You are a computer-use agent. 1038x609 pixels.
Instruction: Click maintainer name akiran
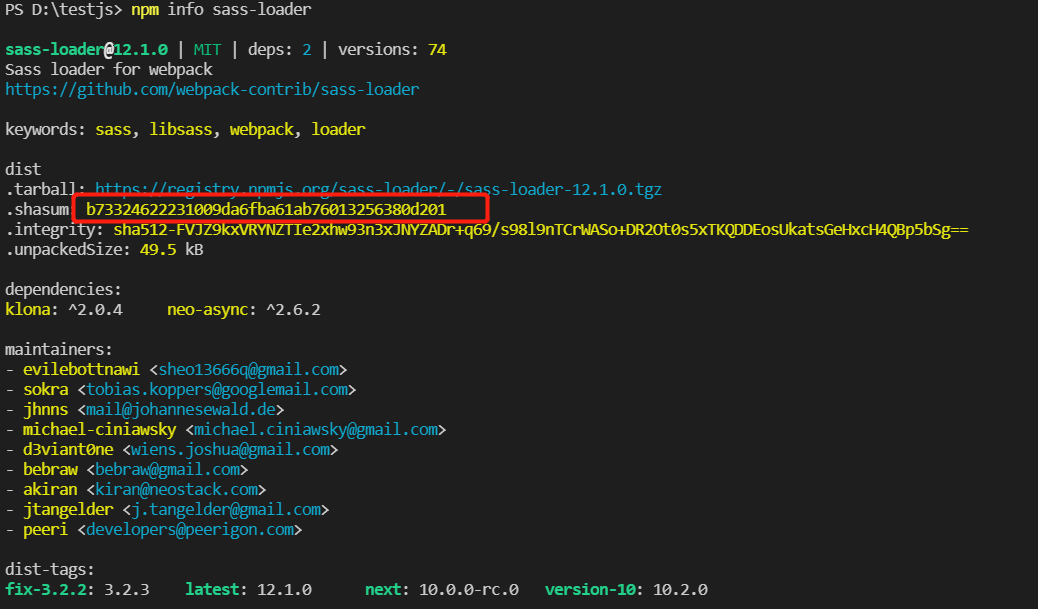pos(50,489)
